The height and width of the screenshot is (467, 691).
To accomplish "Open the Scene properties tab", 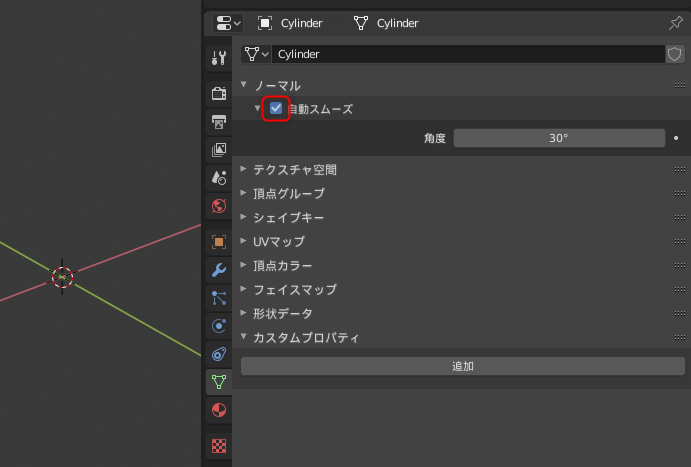I will [219, 178].
